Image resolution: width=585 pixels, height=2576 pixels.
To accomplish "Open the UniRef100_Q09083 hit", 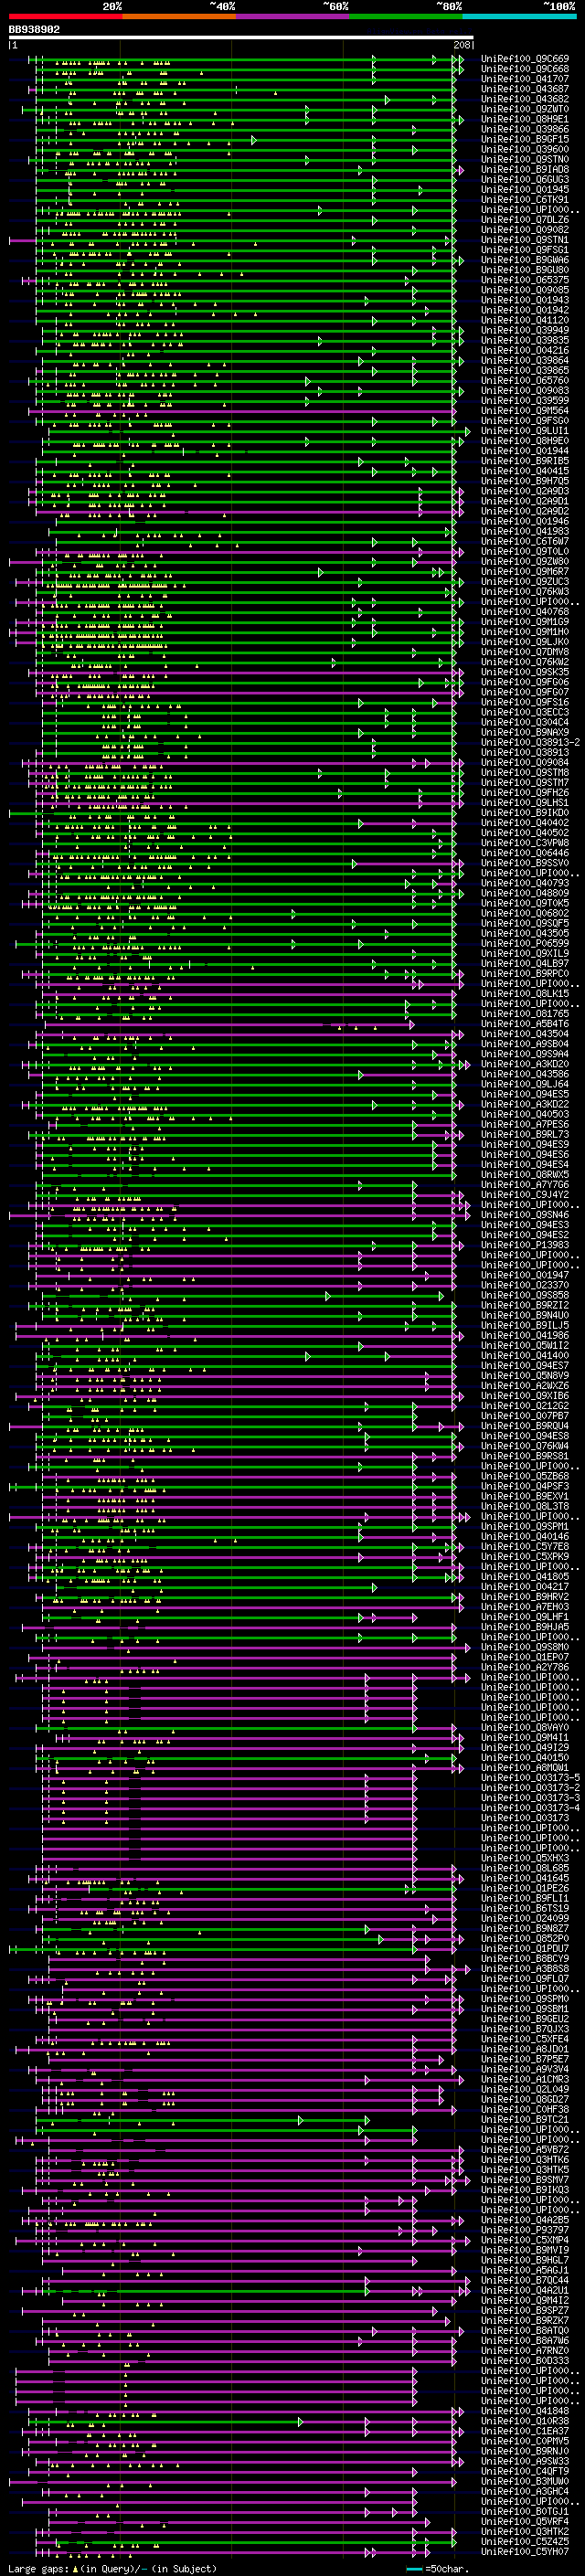I will coord(525,391).
